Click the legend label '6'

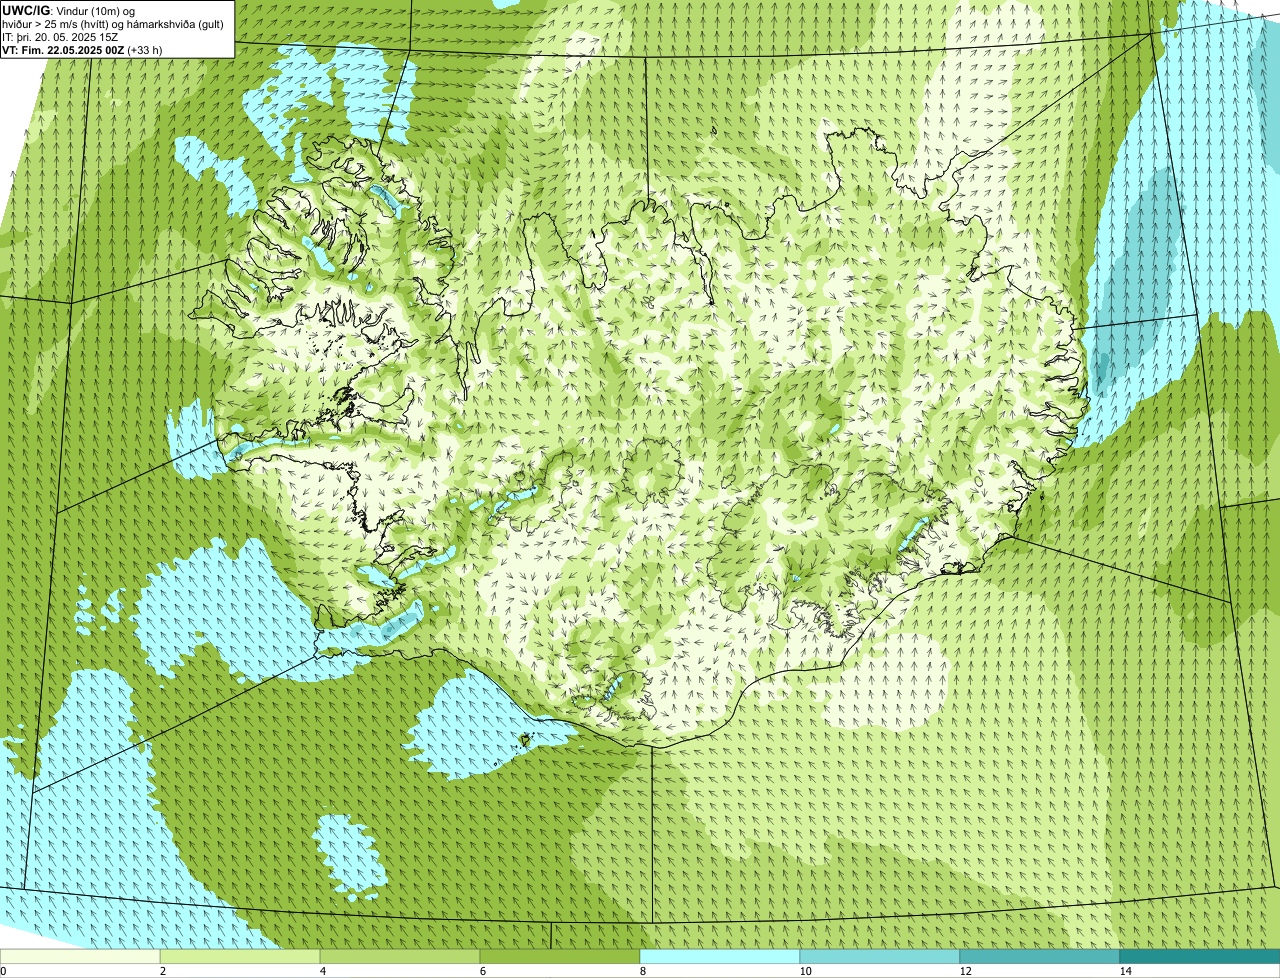click(x=482, y=971)
